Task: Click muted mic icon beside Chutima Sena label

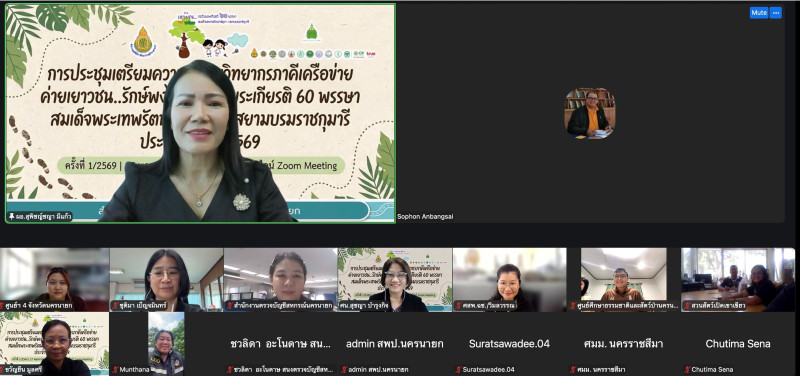Action: click(688, 369)
